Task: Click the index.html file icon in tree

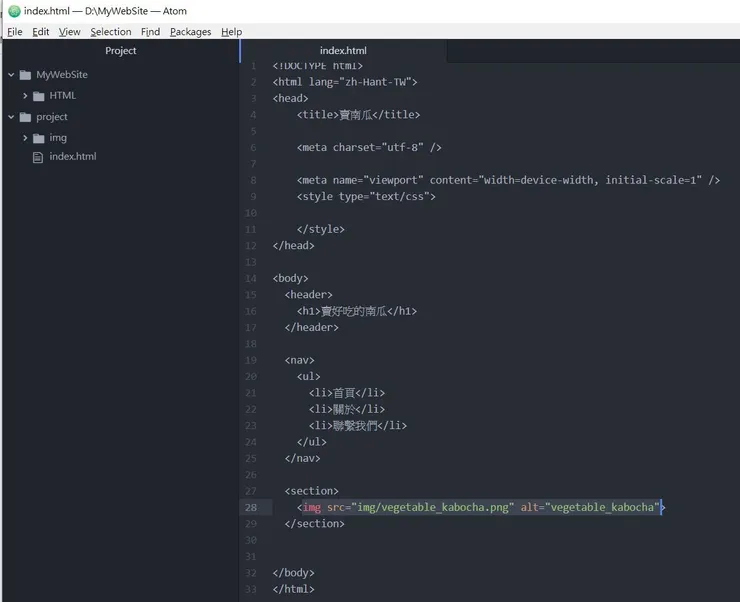Action: click(x=38, y=157)
